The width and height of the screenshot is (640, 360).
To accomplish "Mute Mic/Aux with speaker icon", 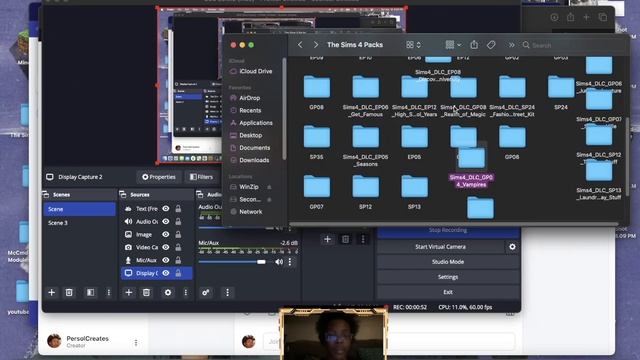I will (279, 262).
